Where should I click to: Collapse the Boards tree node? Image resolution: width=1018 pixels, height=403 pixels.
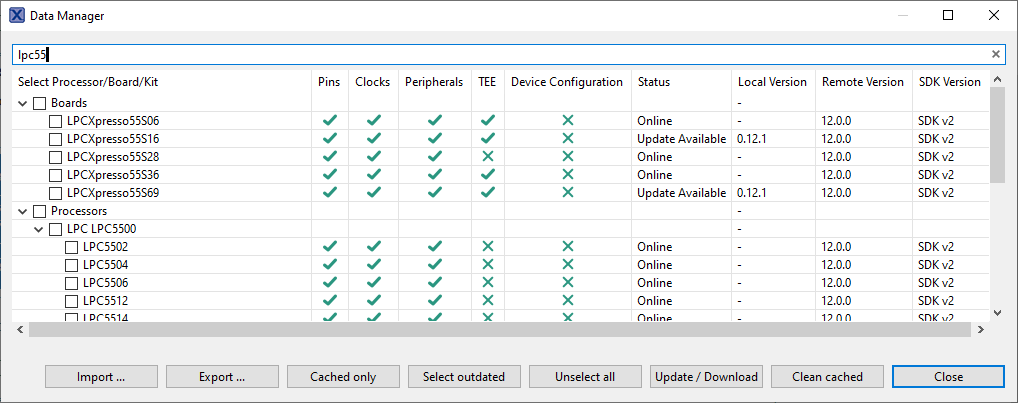tap(23, 103)
